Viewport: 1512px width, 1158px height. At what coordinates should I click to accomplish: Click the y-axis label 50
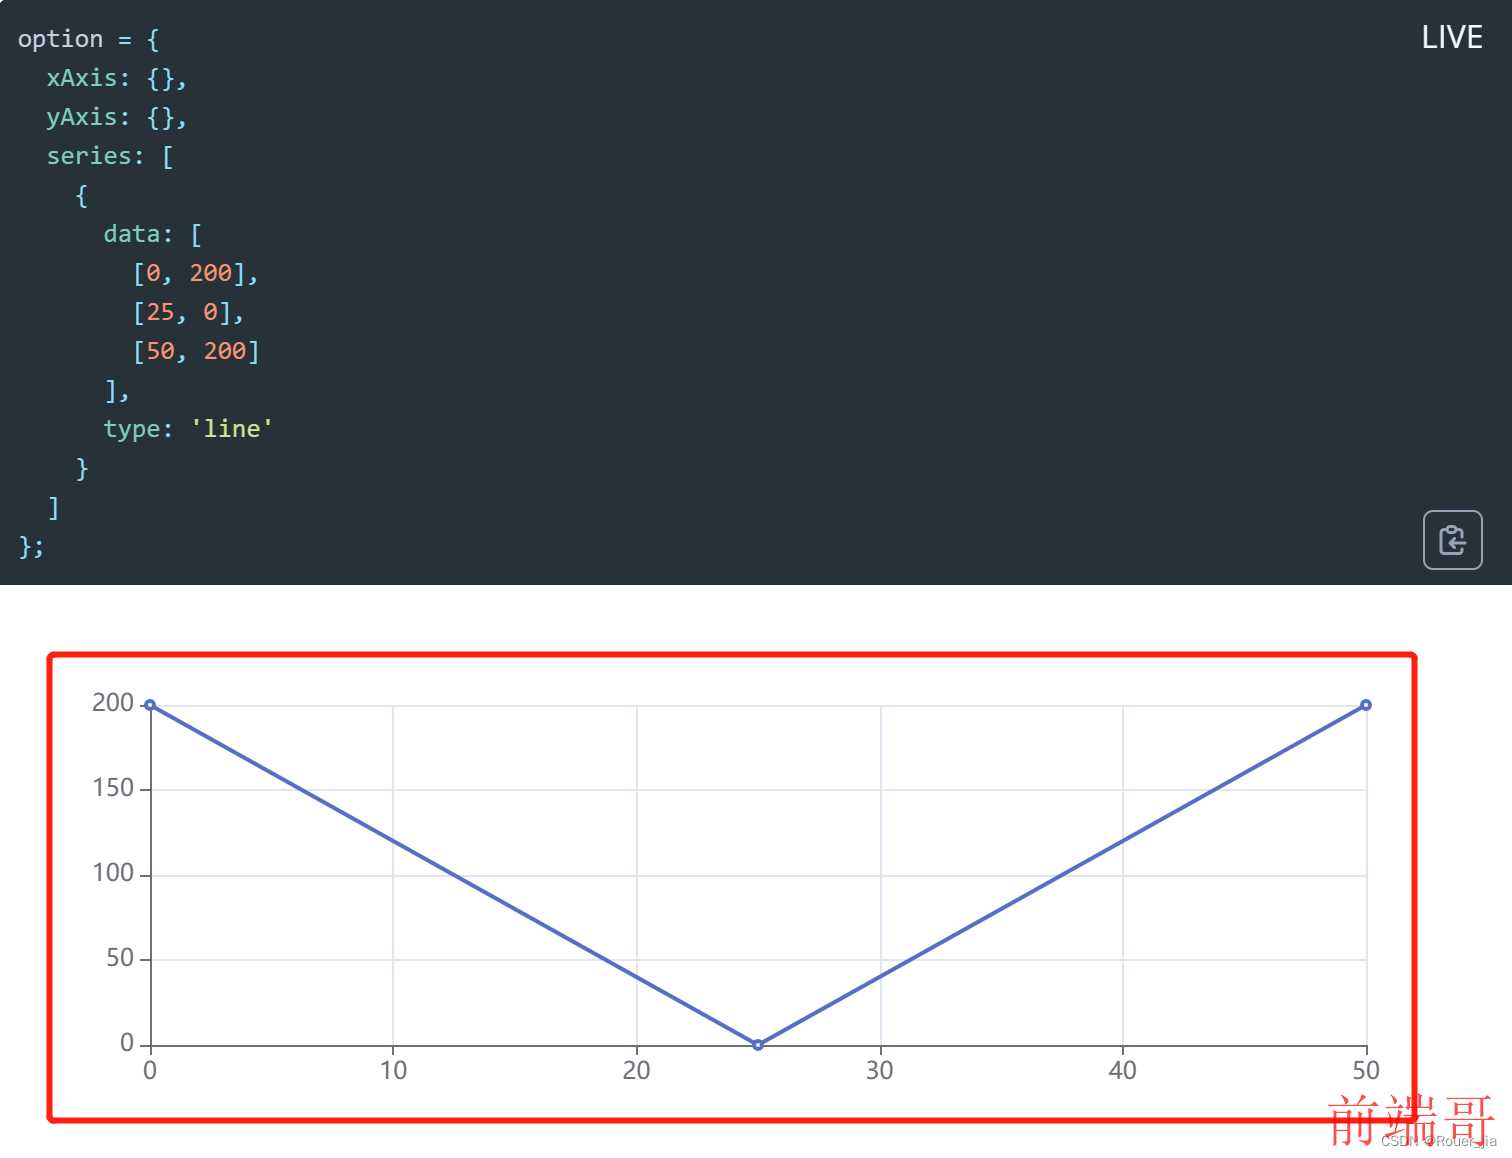tap(120, 958)
